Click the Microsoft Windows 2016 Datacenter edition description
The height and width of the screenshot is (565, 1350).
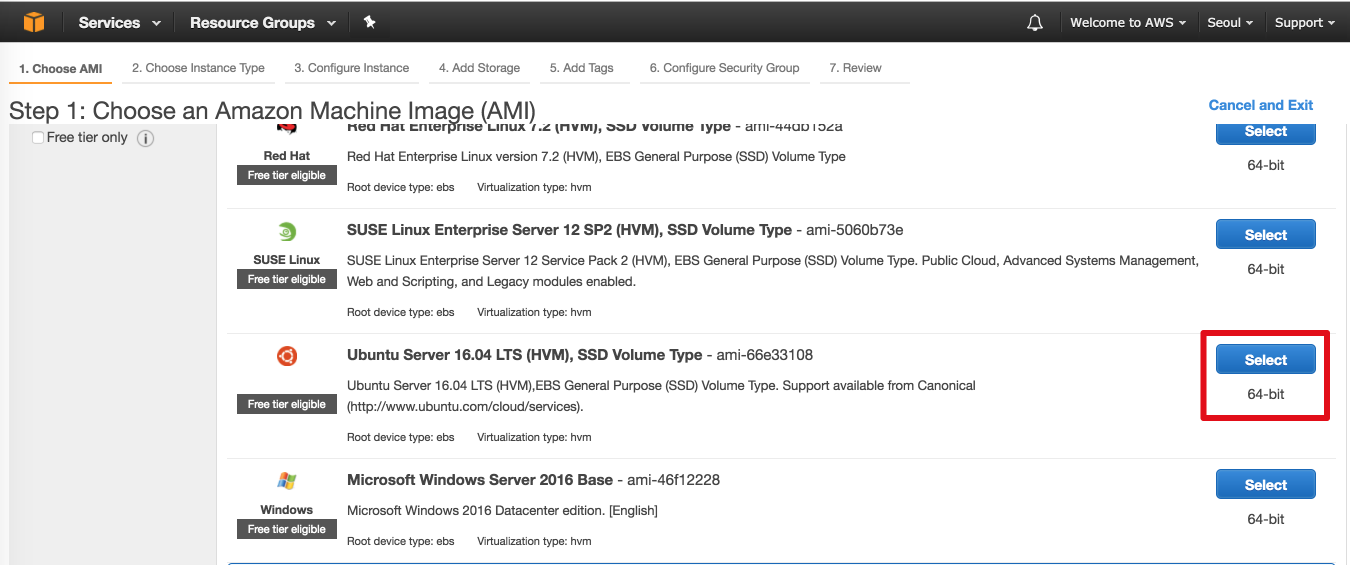coord(502,510)
